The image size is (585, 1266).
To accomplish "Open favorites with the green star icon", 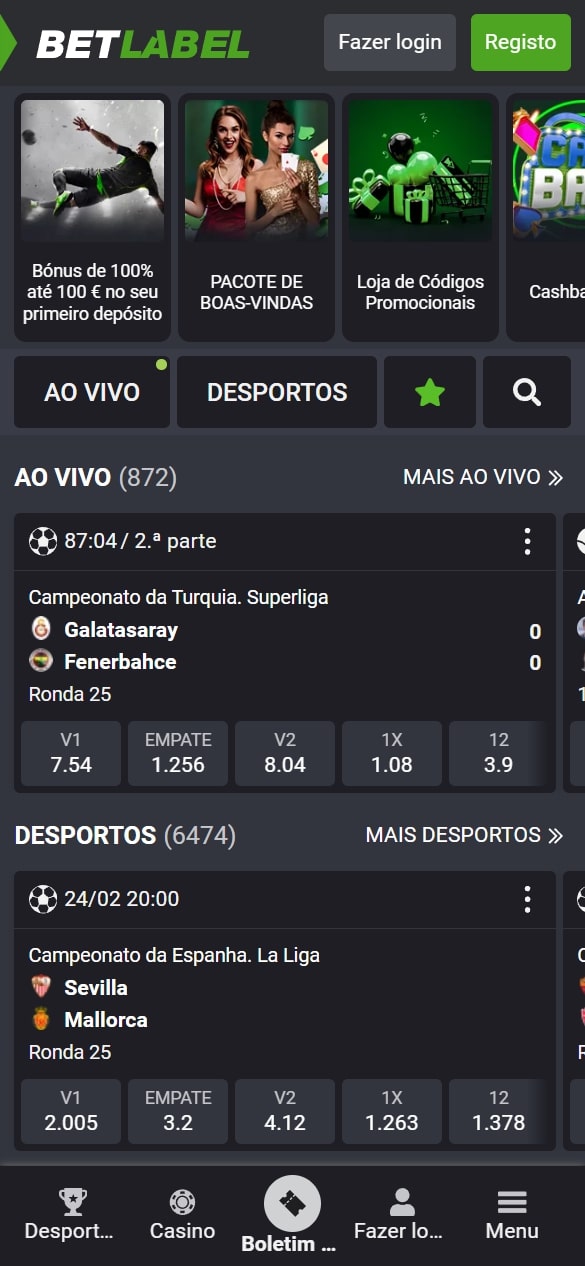I will (x=430, y=392).
